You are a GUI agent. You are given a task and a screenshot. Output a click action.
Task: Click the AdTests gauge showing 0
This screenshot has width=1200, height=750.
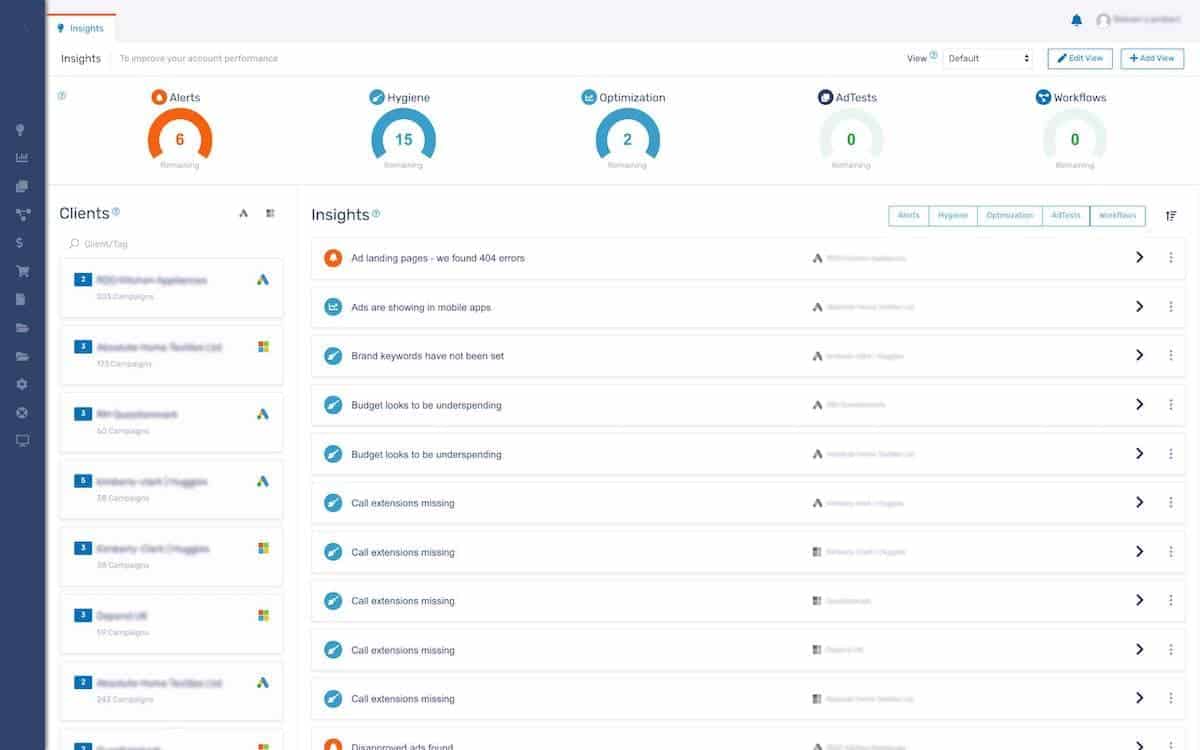(851, 139)
